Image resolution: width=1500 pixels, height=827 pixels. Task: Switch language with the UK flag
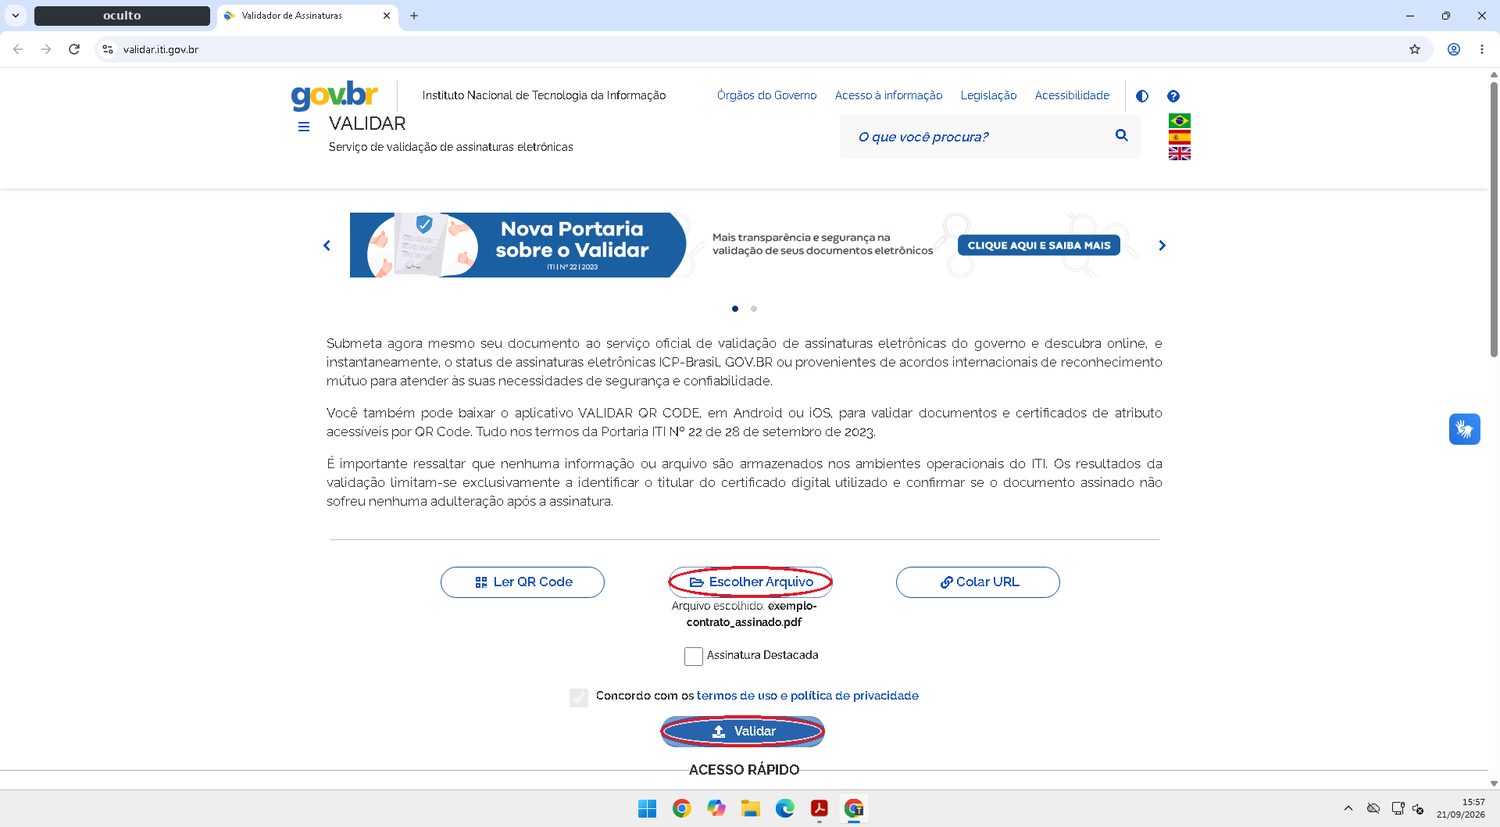coord(1180,153)
